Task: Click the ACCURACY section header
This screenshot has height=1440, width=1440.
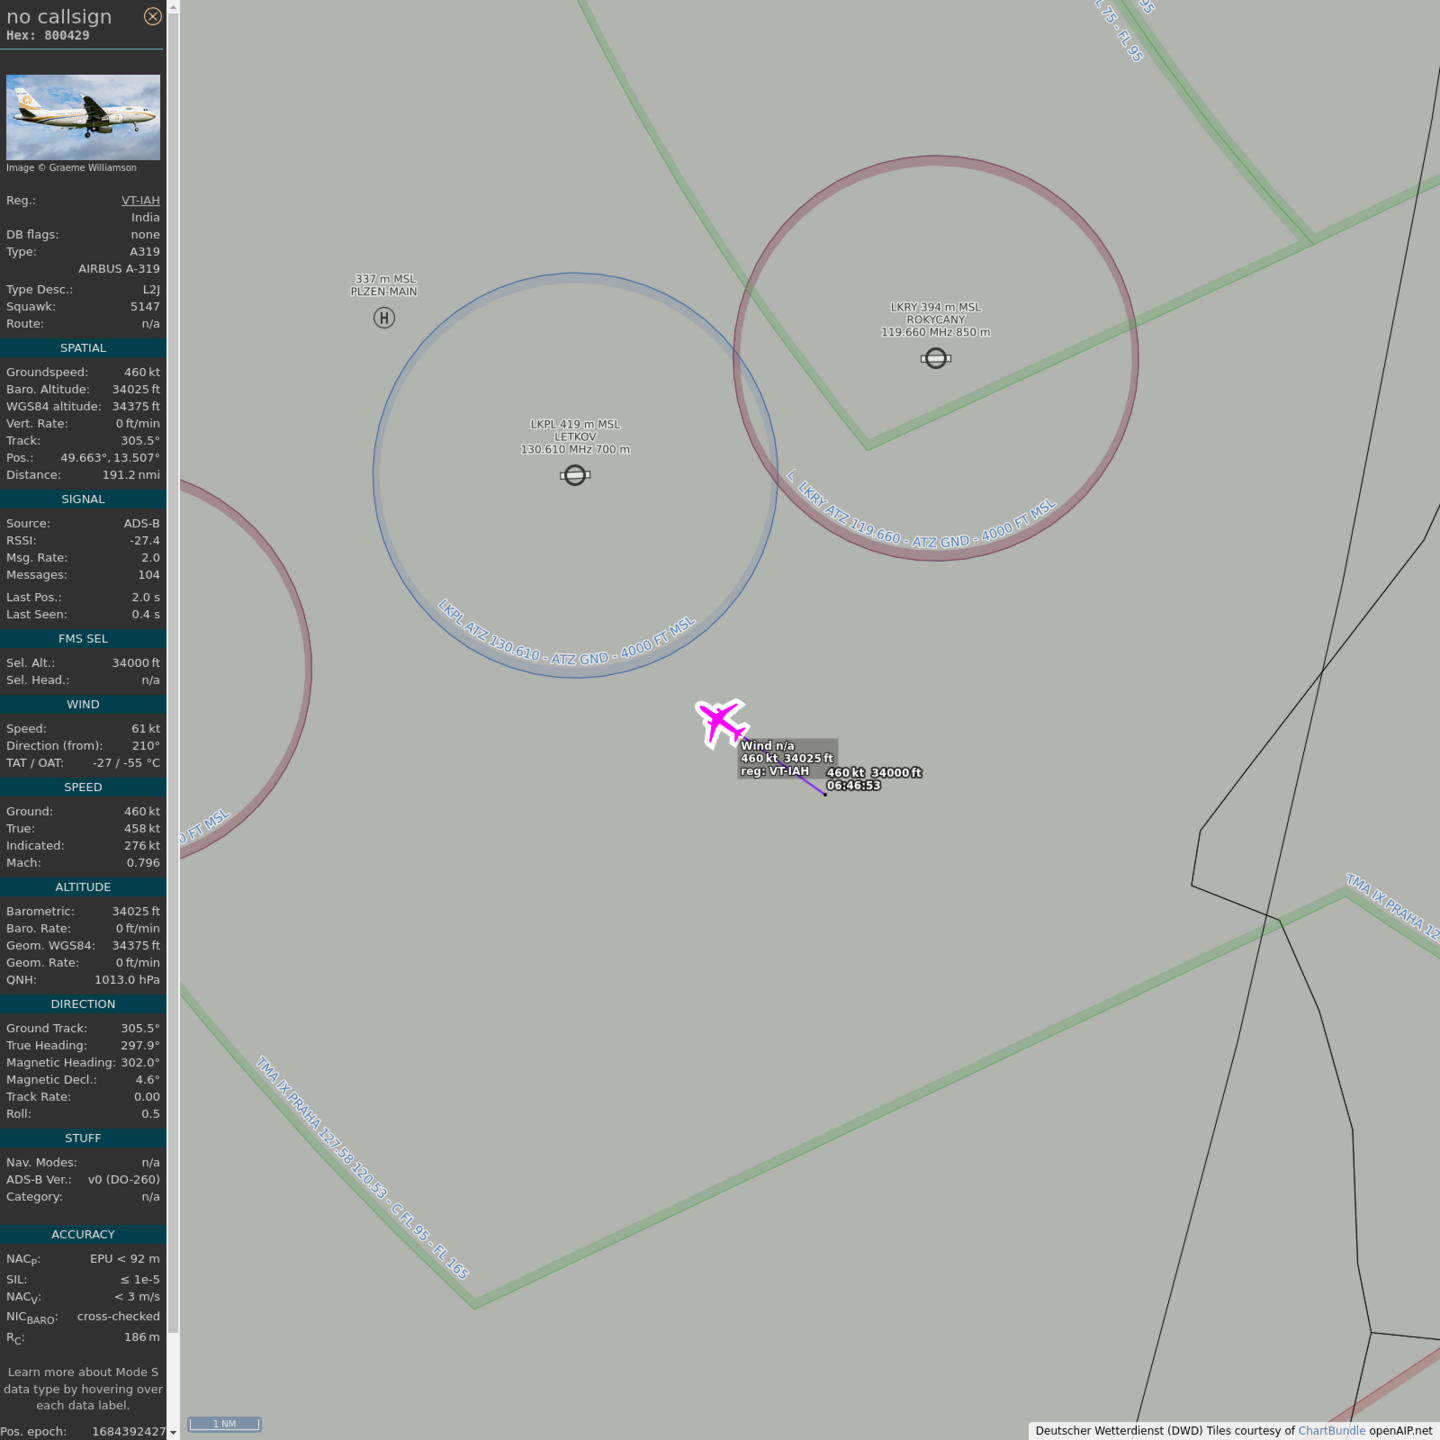Action: coord(83,1235)
